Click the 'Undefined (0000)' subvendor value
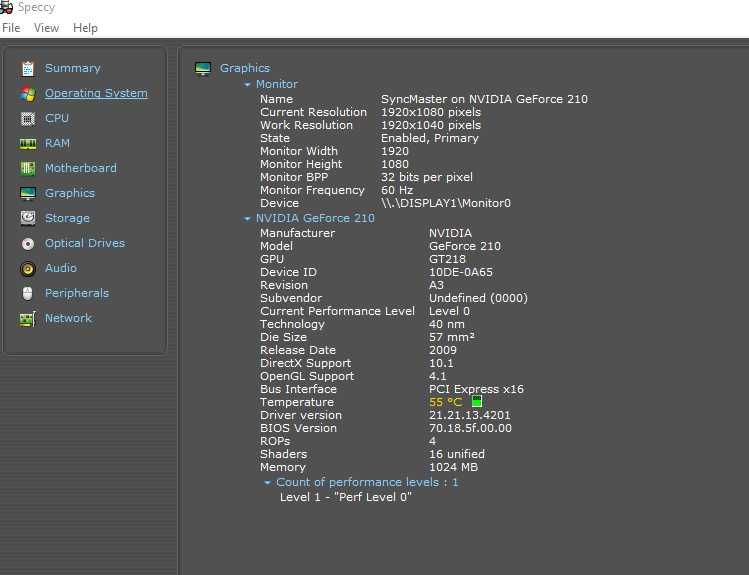 [478, 298]
